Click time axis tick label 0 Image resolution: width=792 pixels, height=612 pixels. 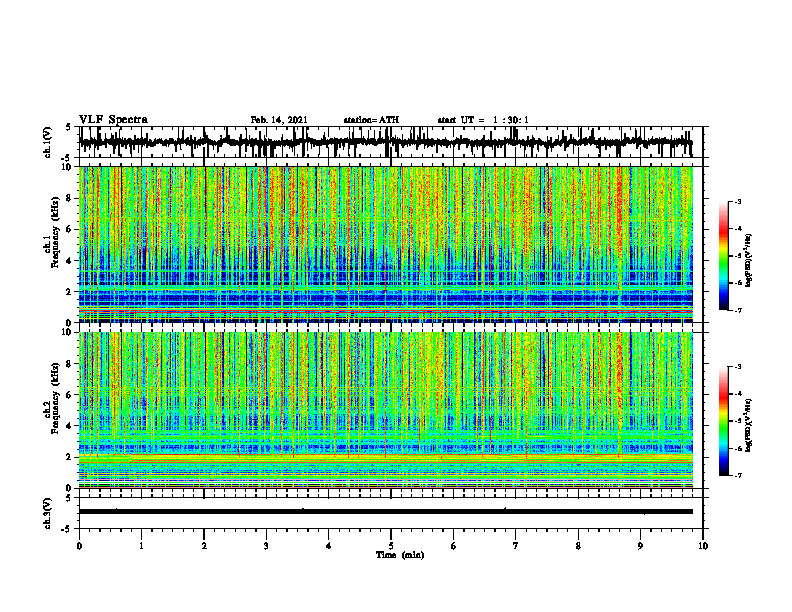(x=79, y=546)
